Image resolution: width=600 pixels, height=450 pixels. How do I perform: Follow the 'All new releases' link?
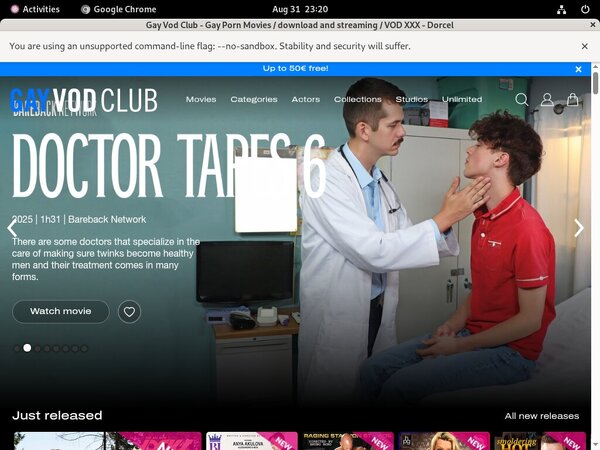[541, 416]
